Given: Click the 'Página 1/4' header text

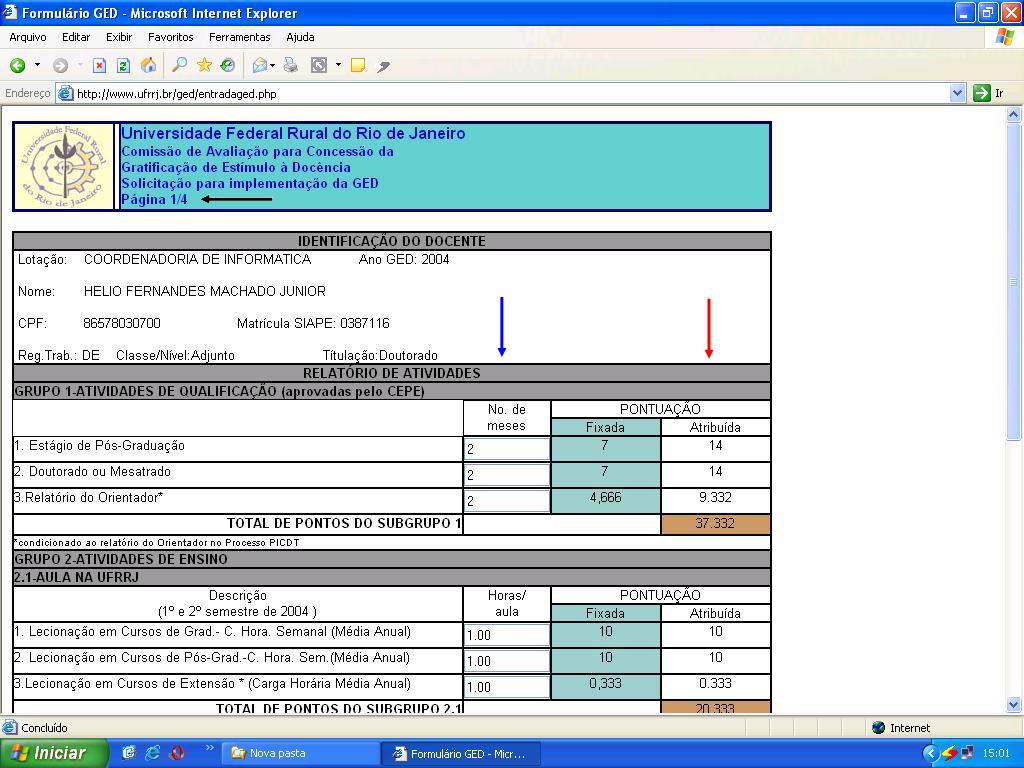Looking at the screenshot, I should [x=154, y=199].
